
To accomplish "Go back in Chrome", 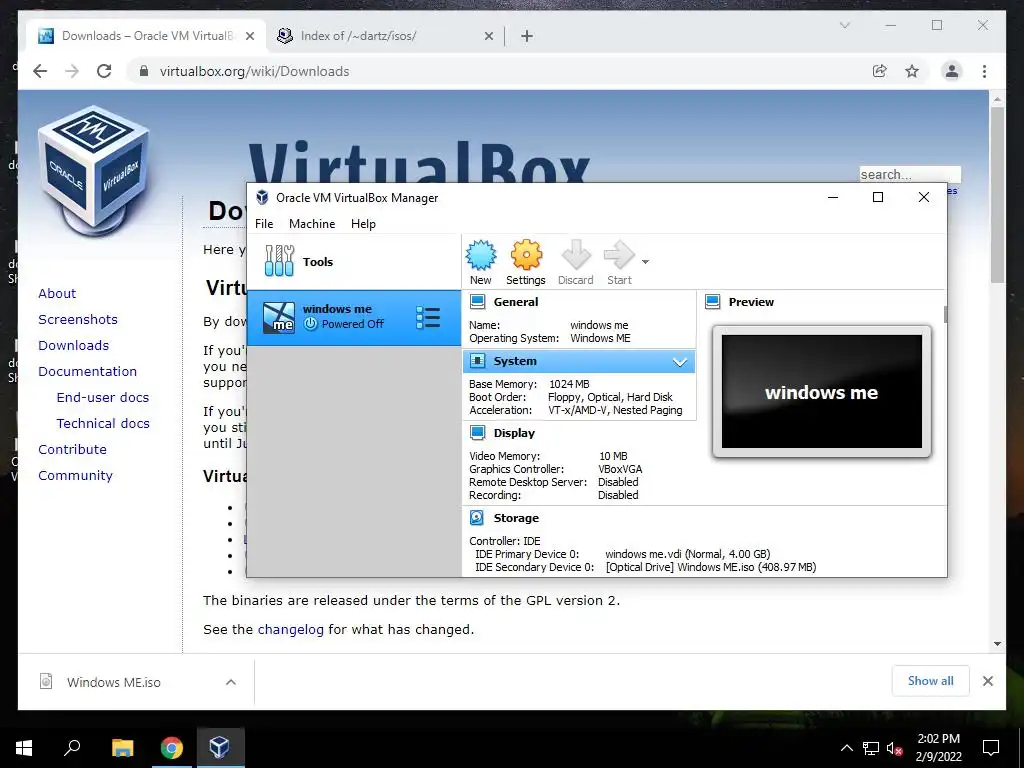I will pos(40,71).
